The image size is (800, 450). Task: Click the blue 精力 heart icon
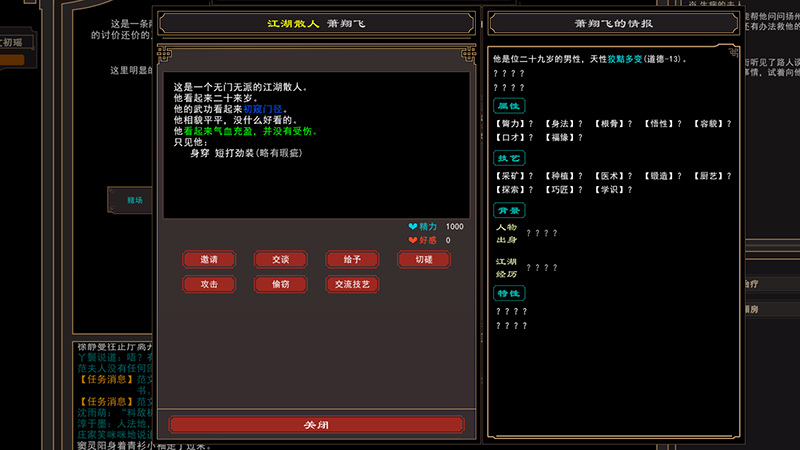coord(413,226)
